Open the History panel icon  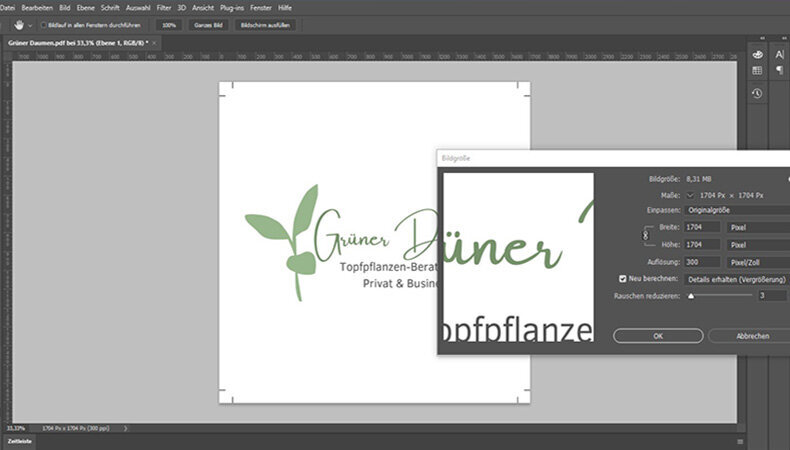pos(757,93)
